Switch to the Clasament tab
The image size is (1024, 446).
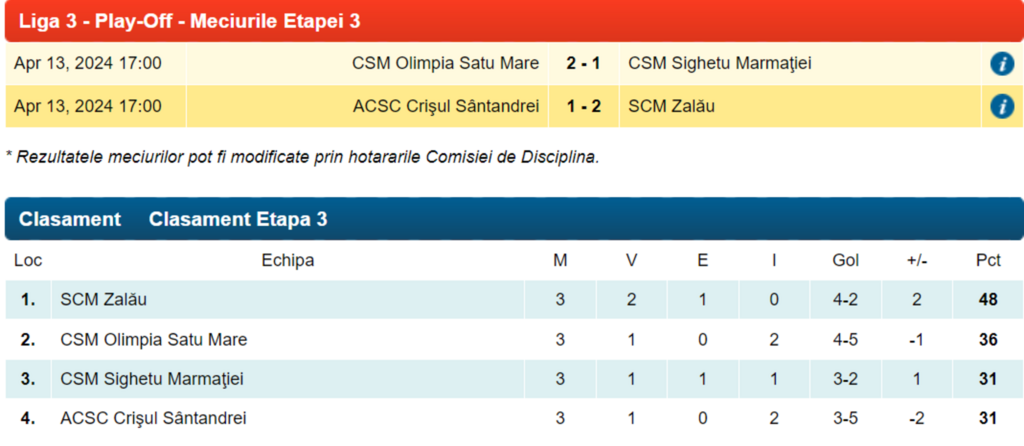pos(70,220)
